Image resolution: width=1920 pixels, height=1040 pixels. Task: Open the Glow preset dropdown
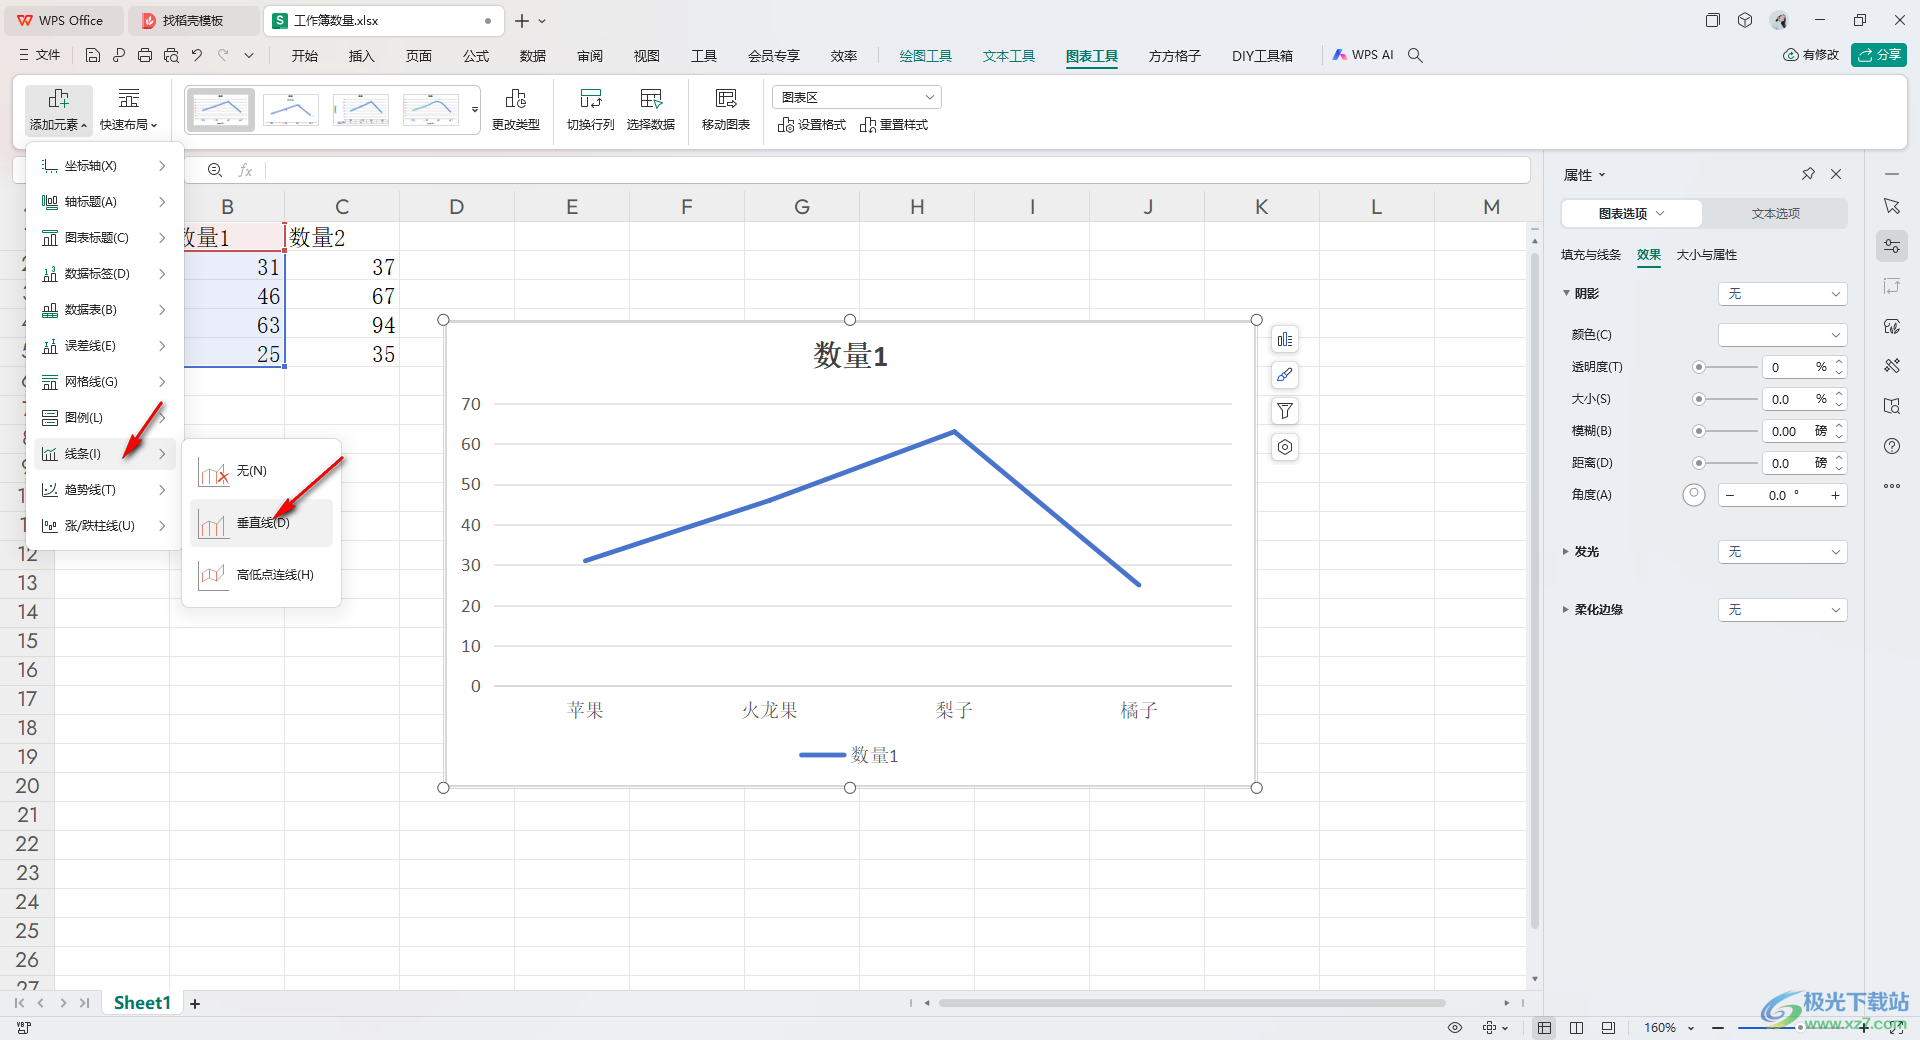[1782, 552]
